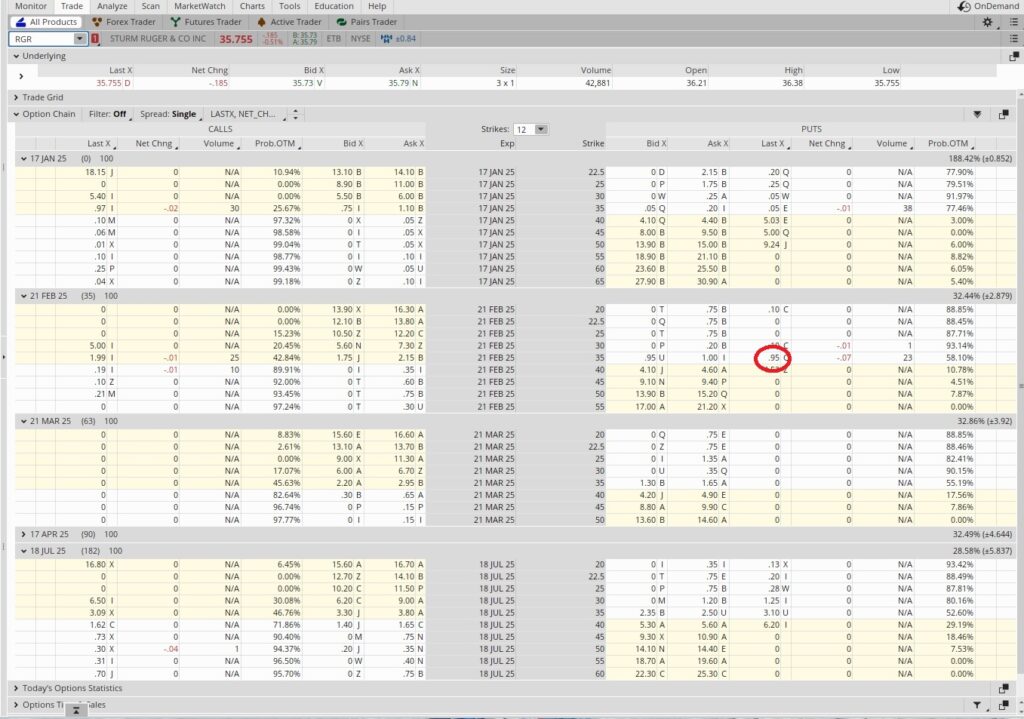Sort by calls Last X column header

point(99,144)
